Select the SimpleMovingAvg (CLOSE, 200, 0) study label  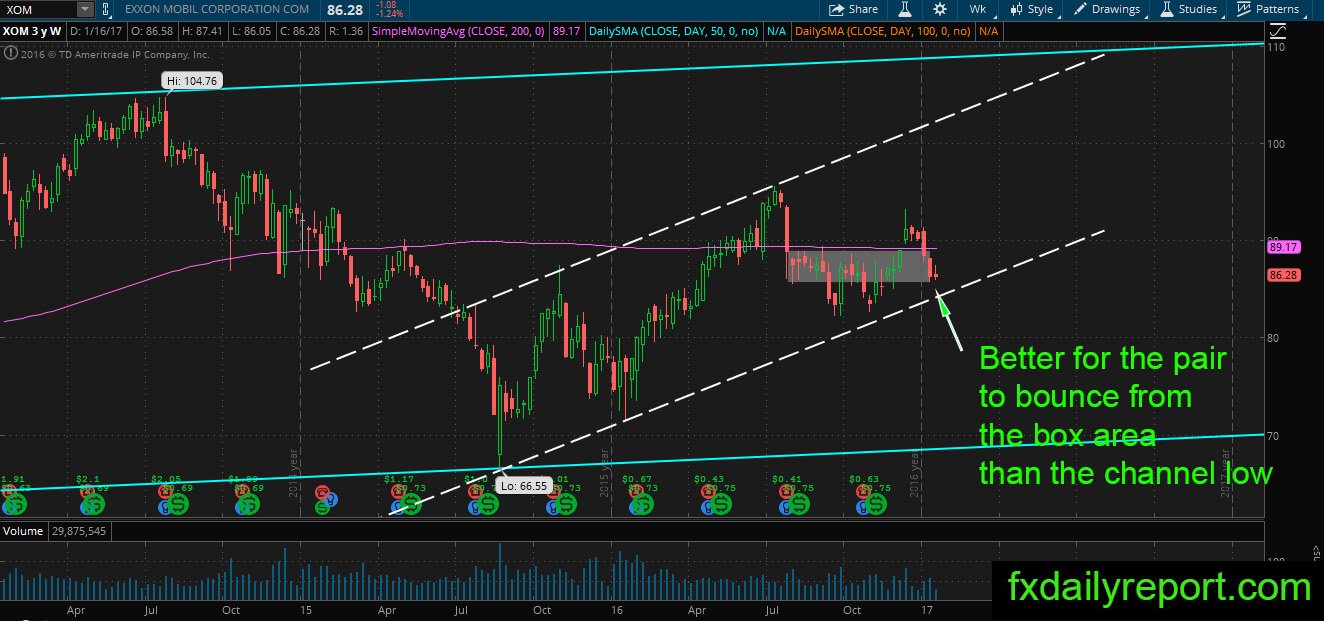pyautogui.click(x=458, y=32)
